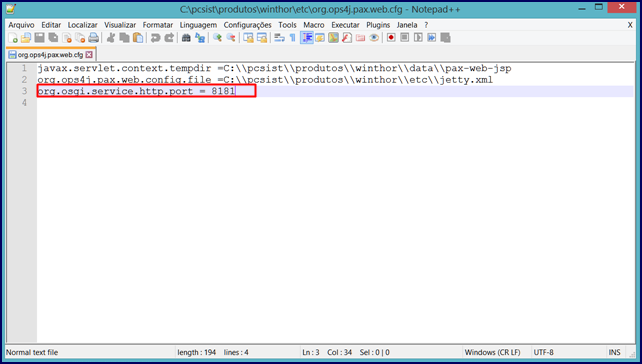Open the Tools menu

(287, 25)
